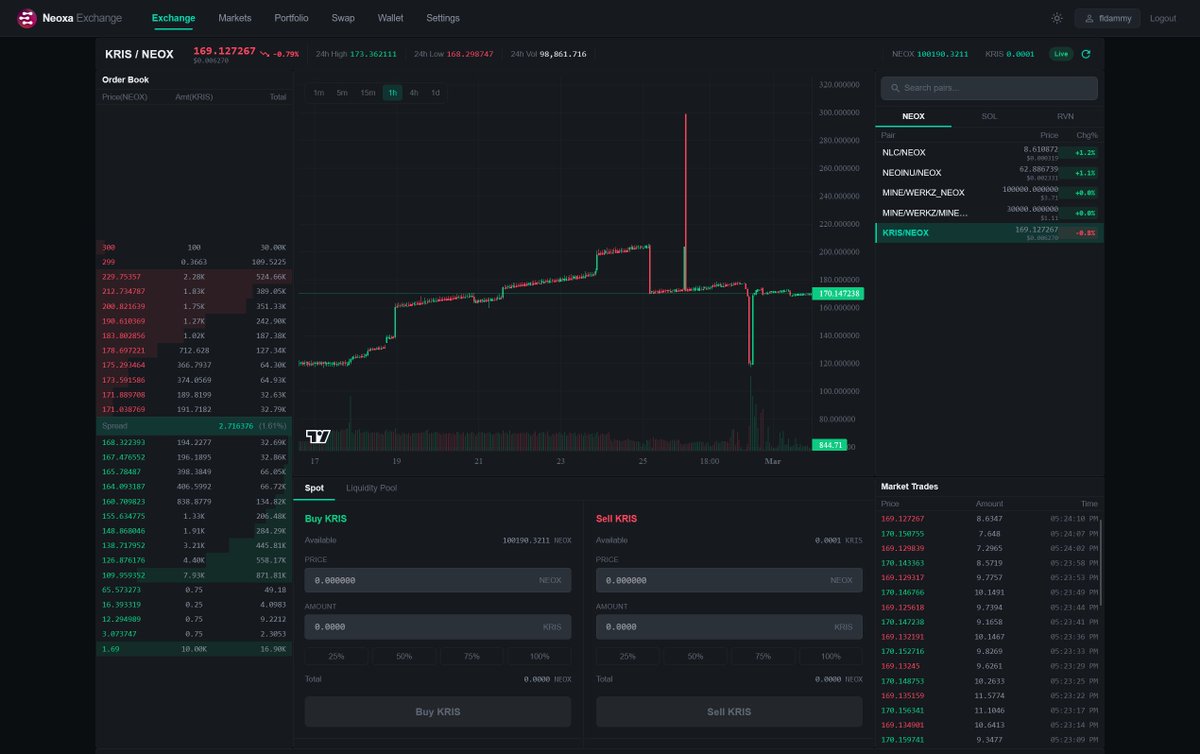Select the NEOINU/NEOX pair
The height and width of the screenshot is (754, 1200).
coord(989,172)
